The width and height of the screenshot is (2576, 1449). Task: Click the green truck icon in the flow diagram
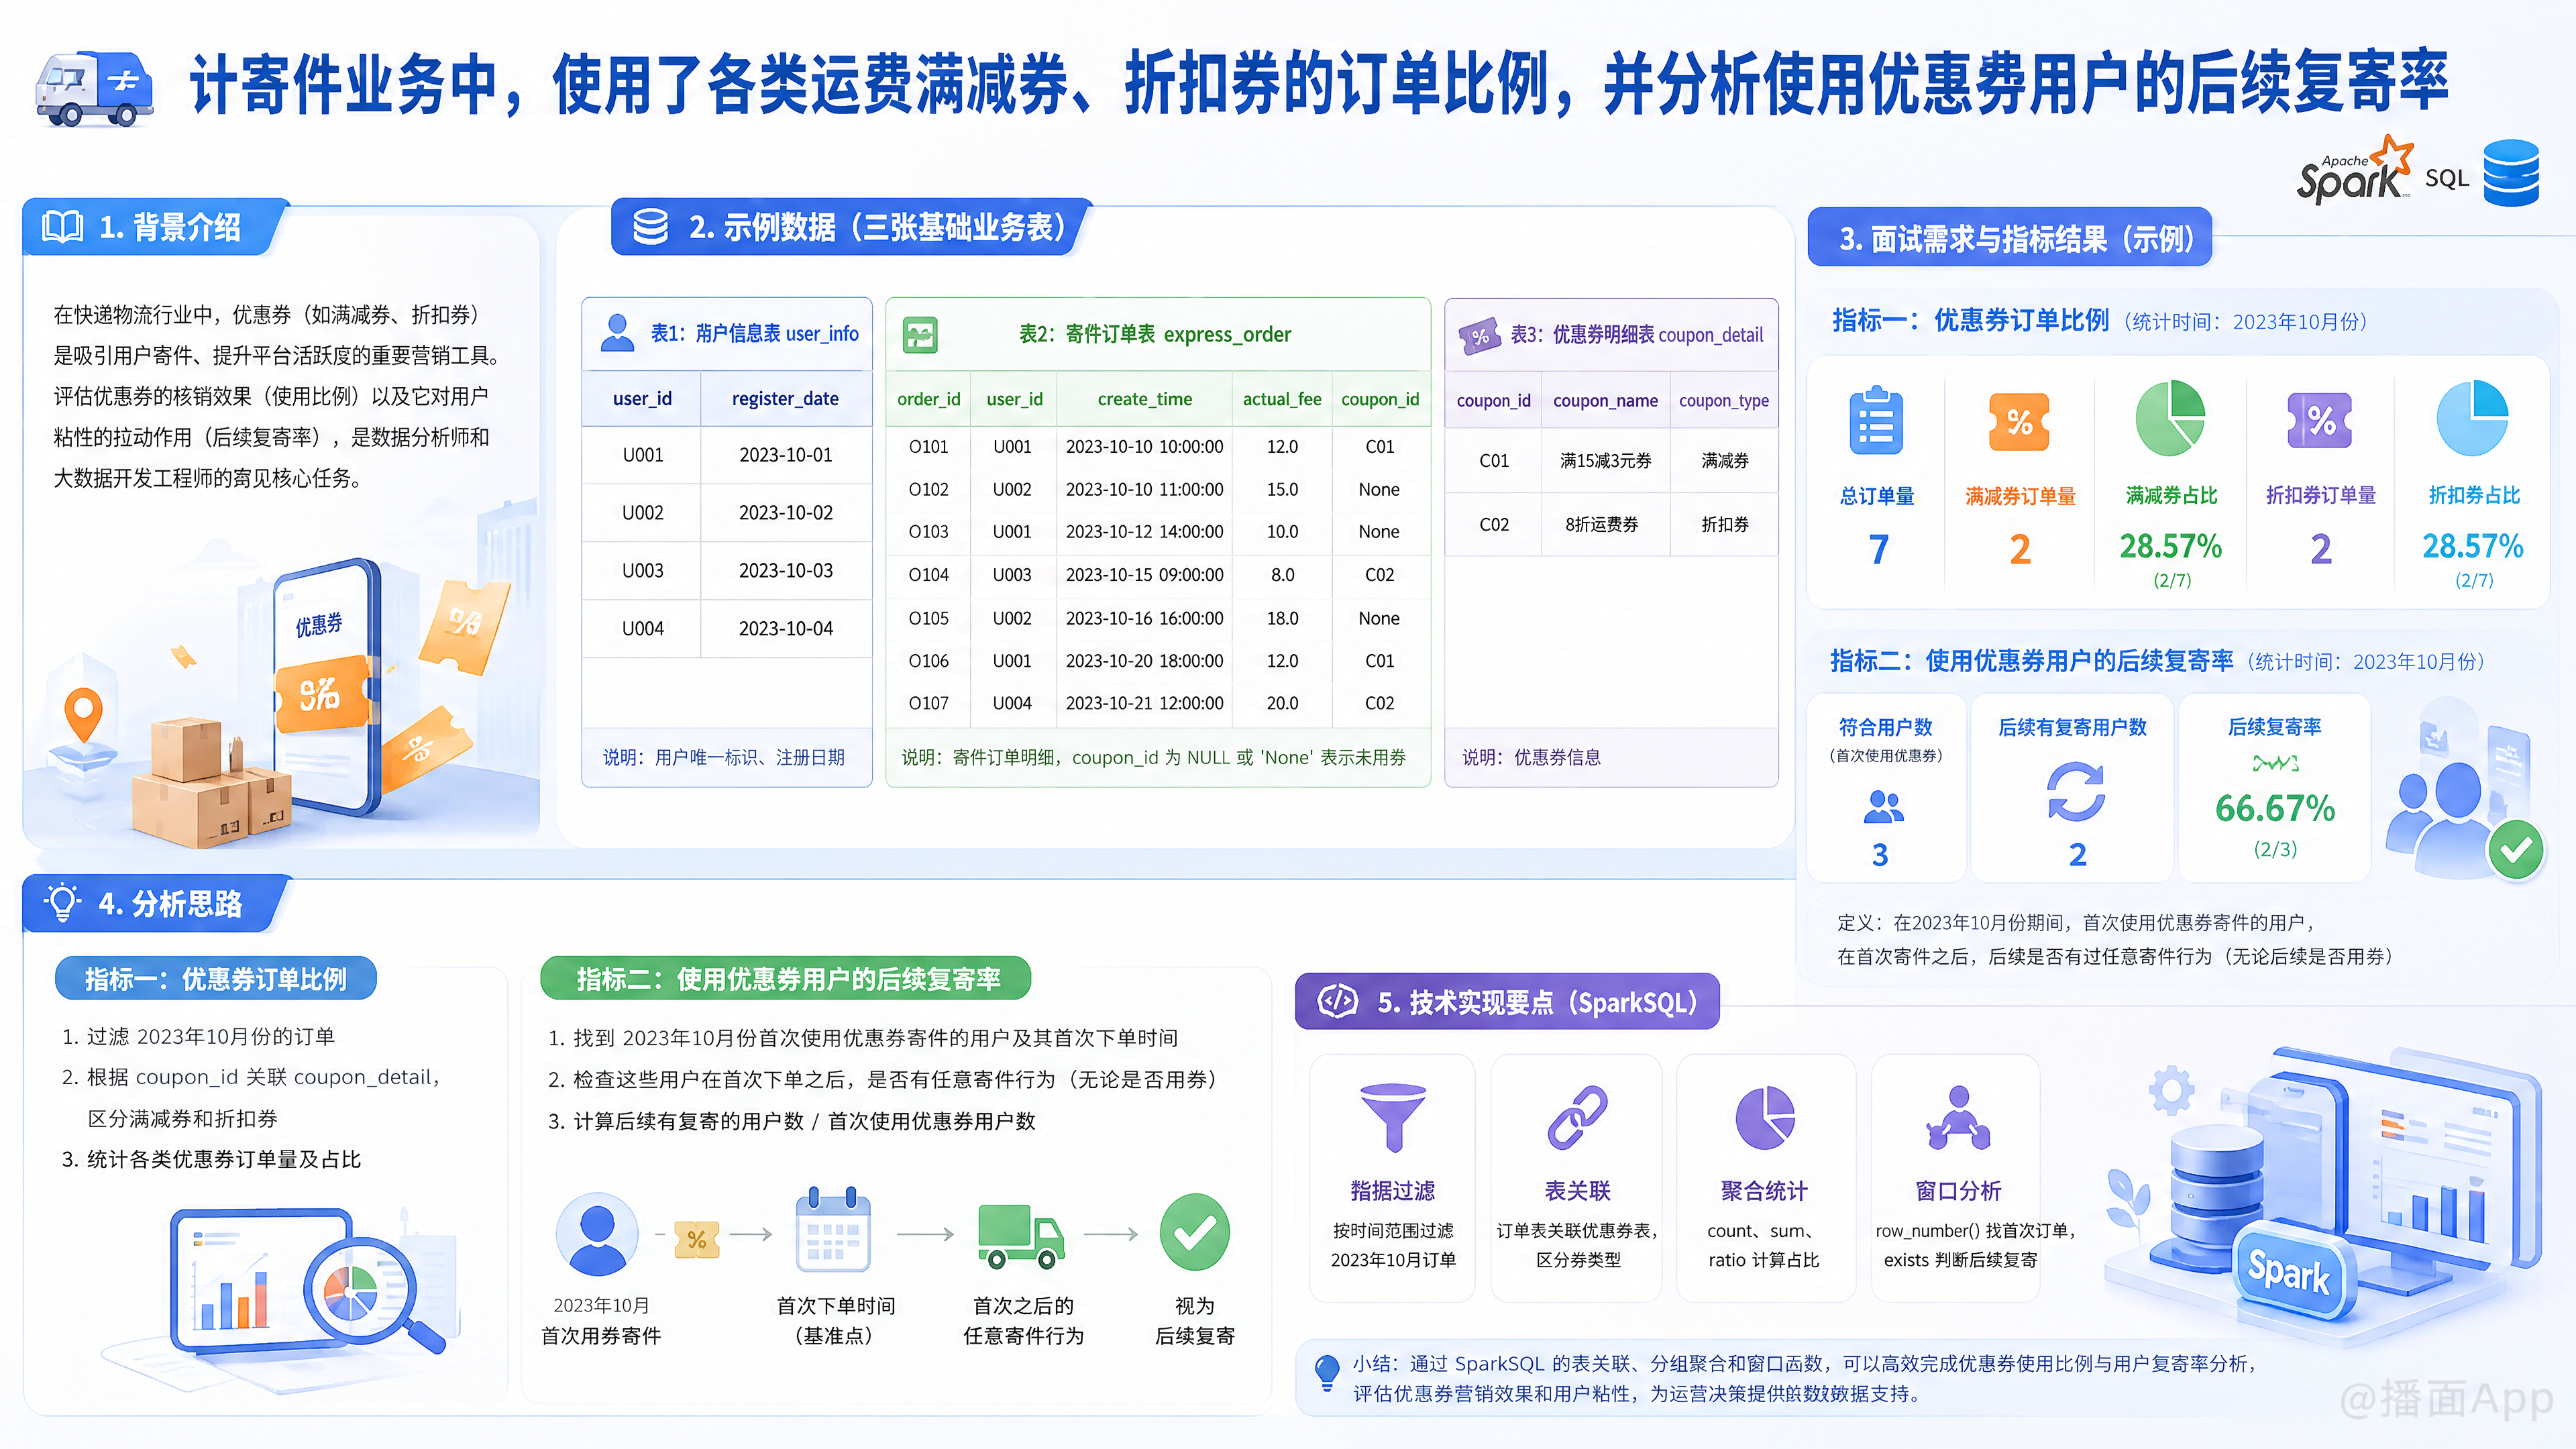click(x=1020, y=1237)
